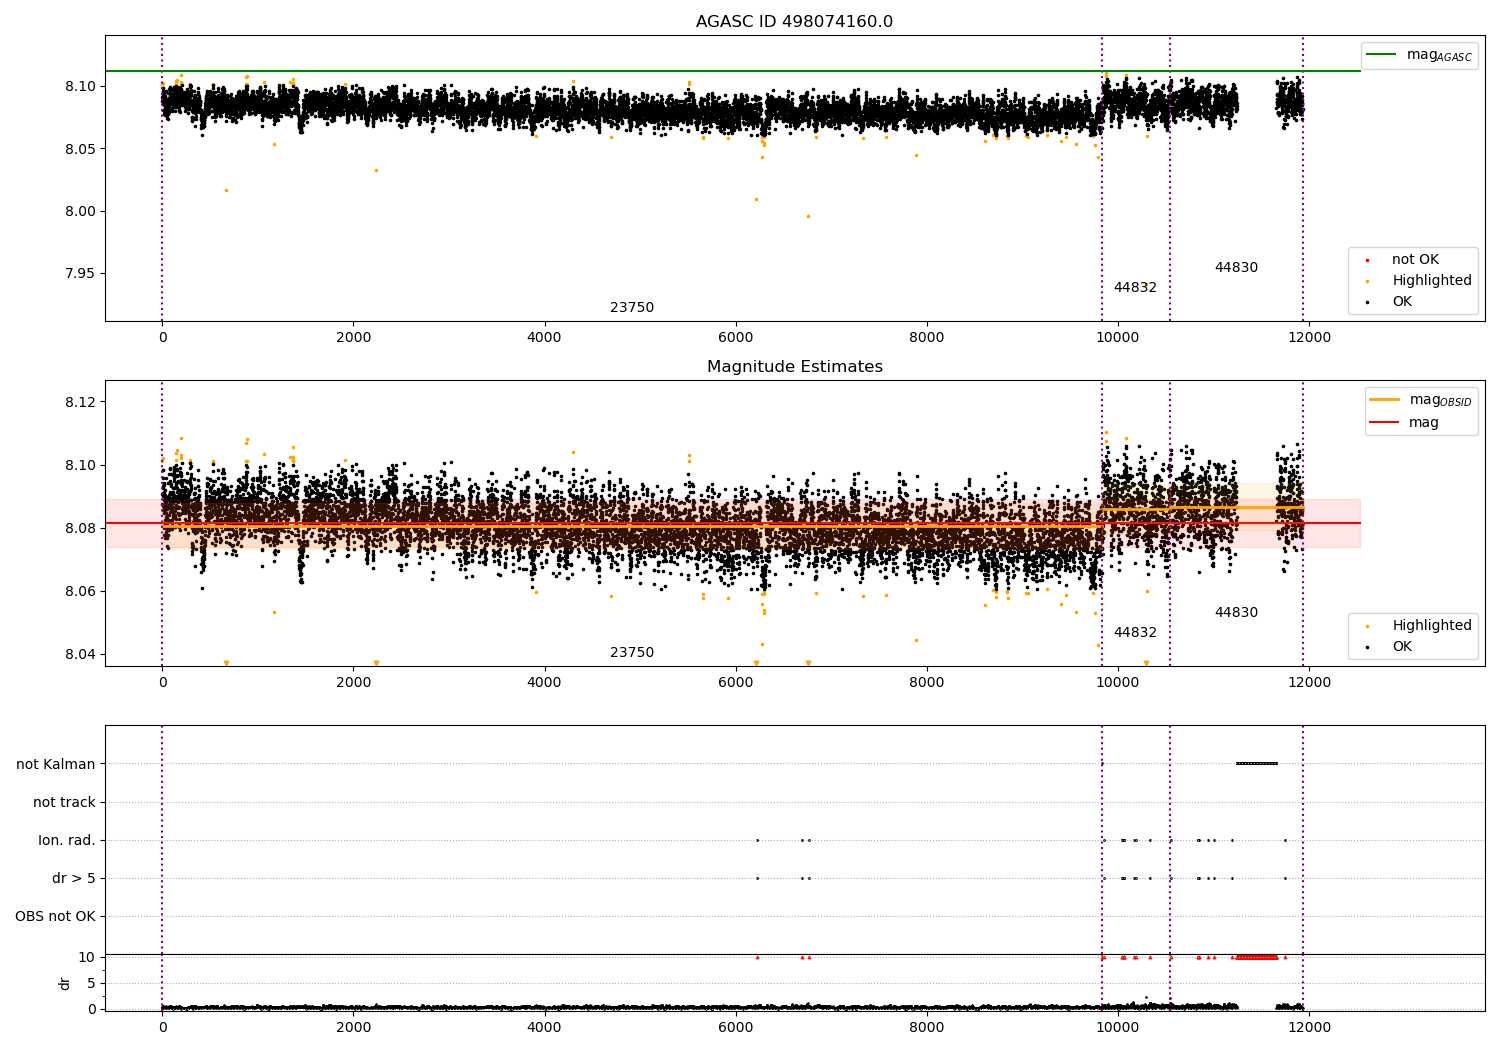Click the '10000' x-axis tick under middle plot
The height and width of the screenshot is (1050, 1500).
pos(1118,683)
